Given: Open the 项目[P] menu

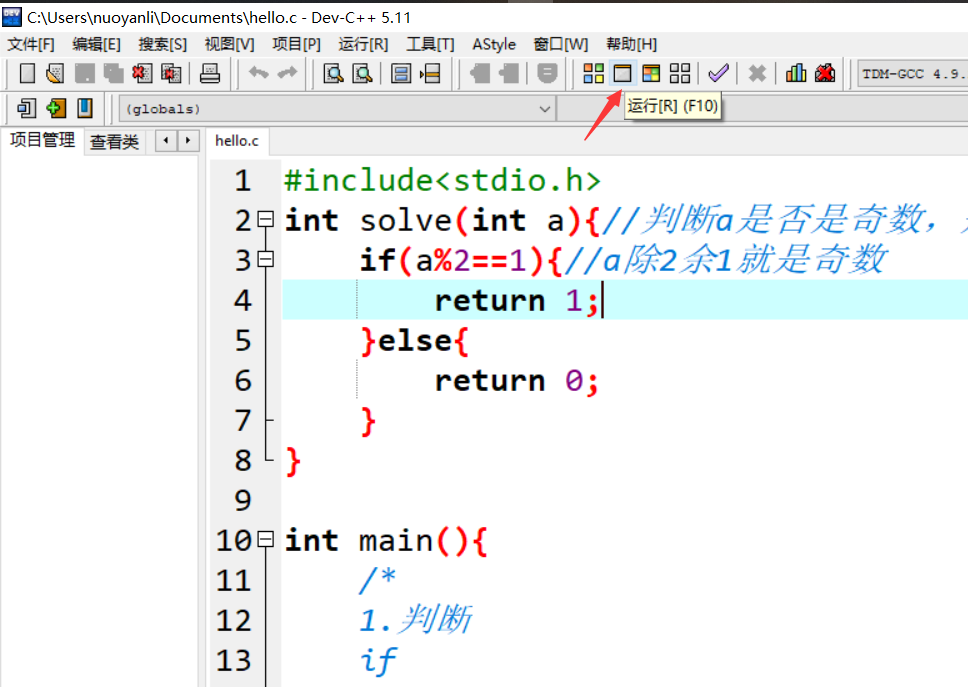Looking at the screenshot, I should click(x=296, y=44).
